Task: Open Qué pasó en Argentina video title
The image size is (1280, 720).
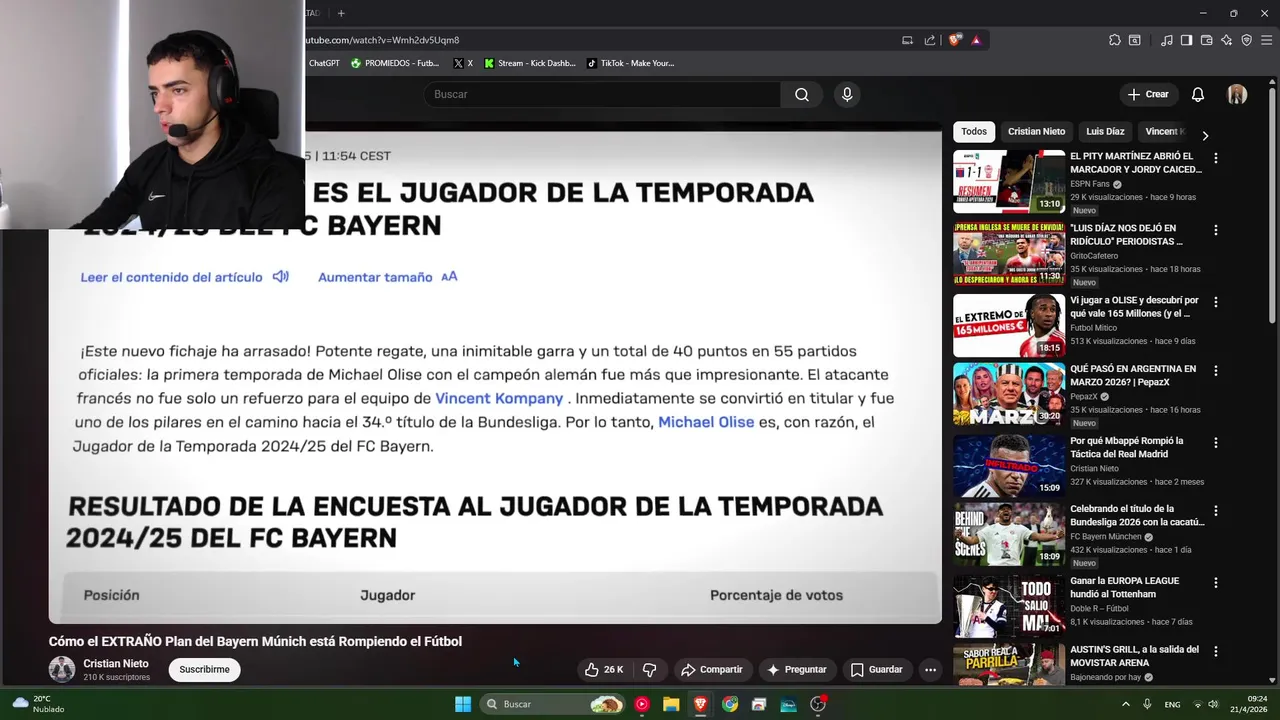Action: point(1133,375)
